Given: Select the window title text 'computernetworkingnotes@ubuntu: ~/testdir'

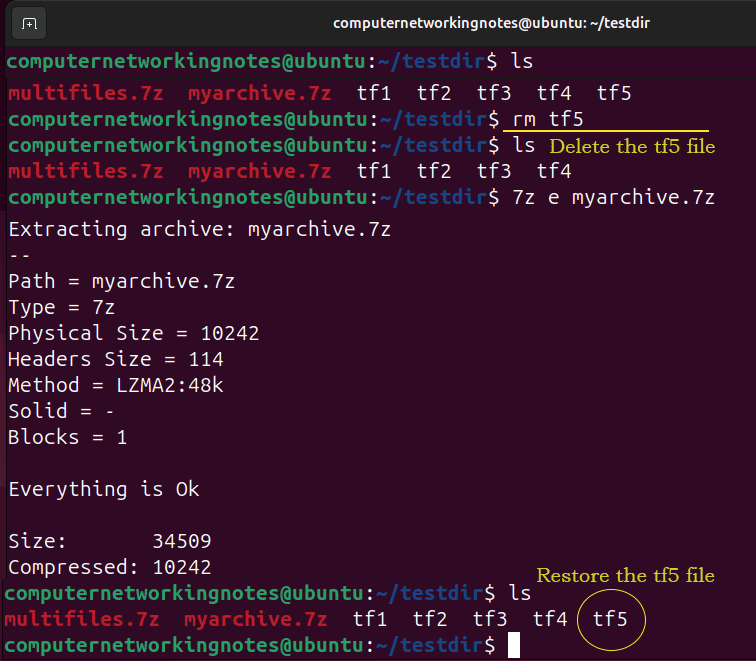Looking at the screenshot, I should point(491,23).
